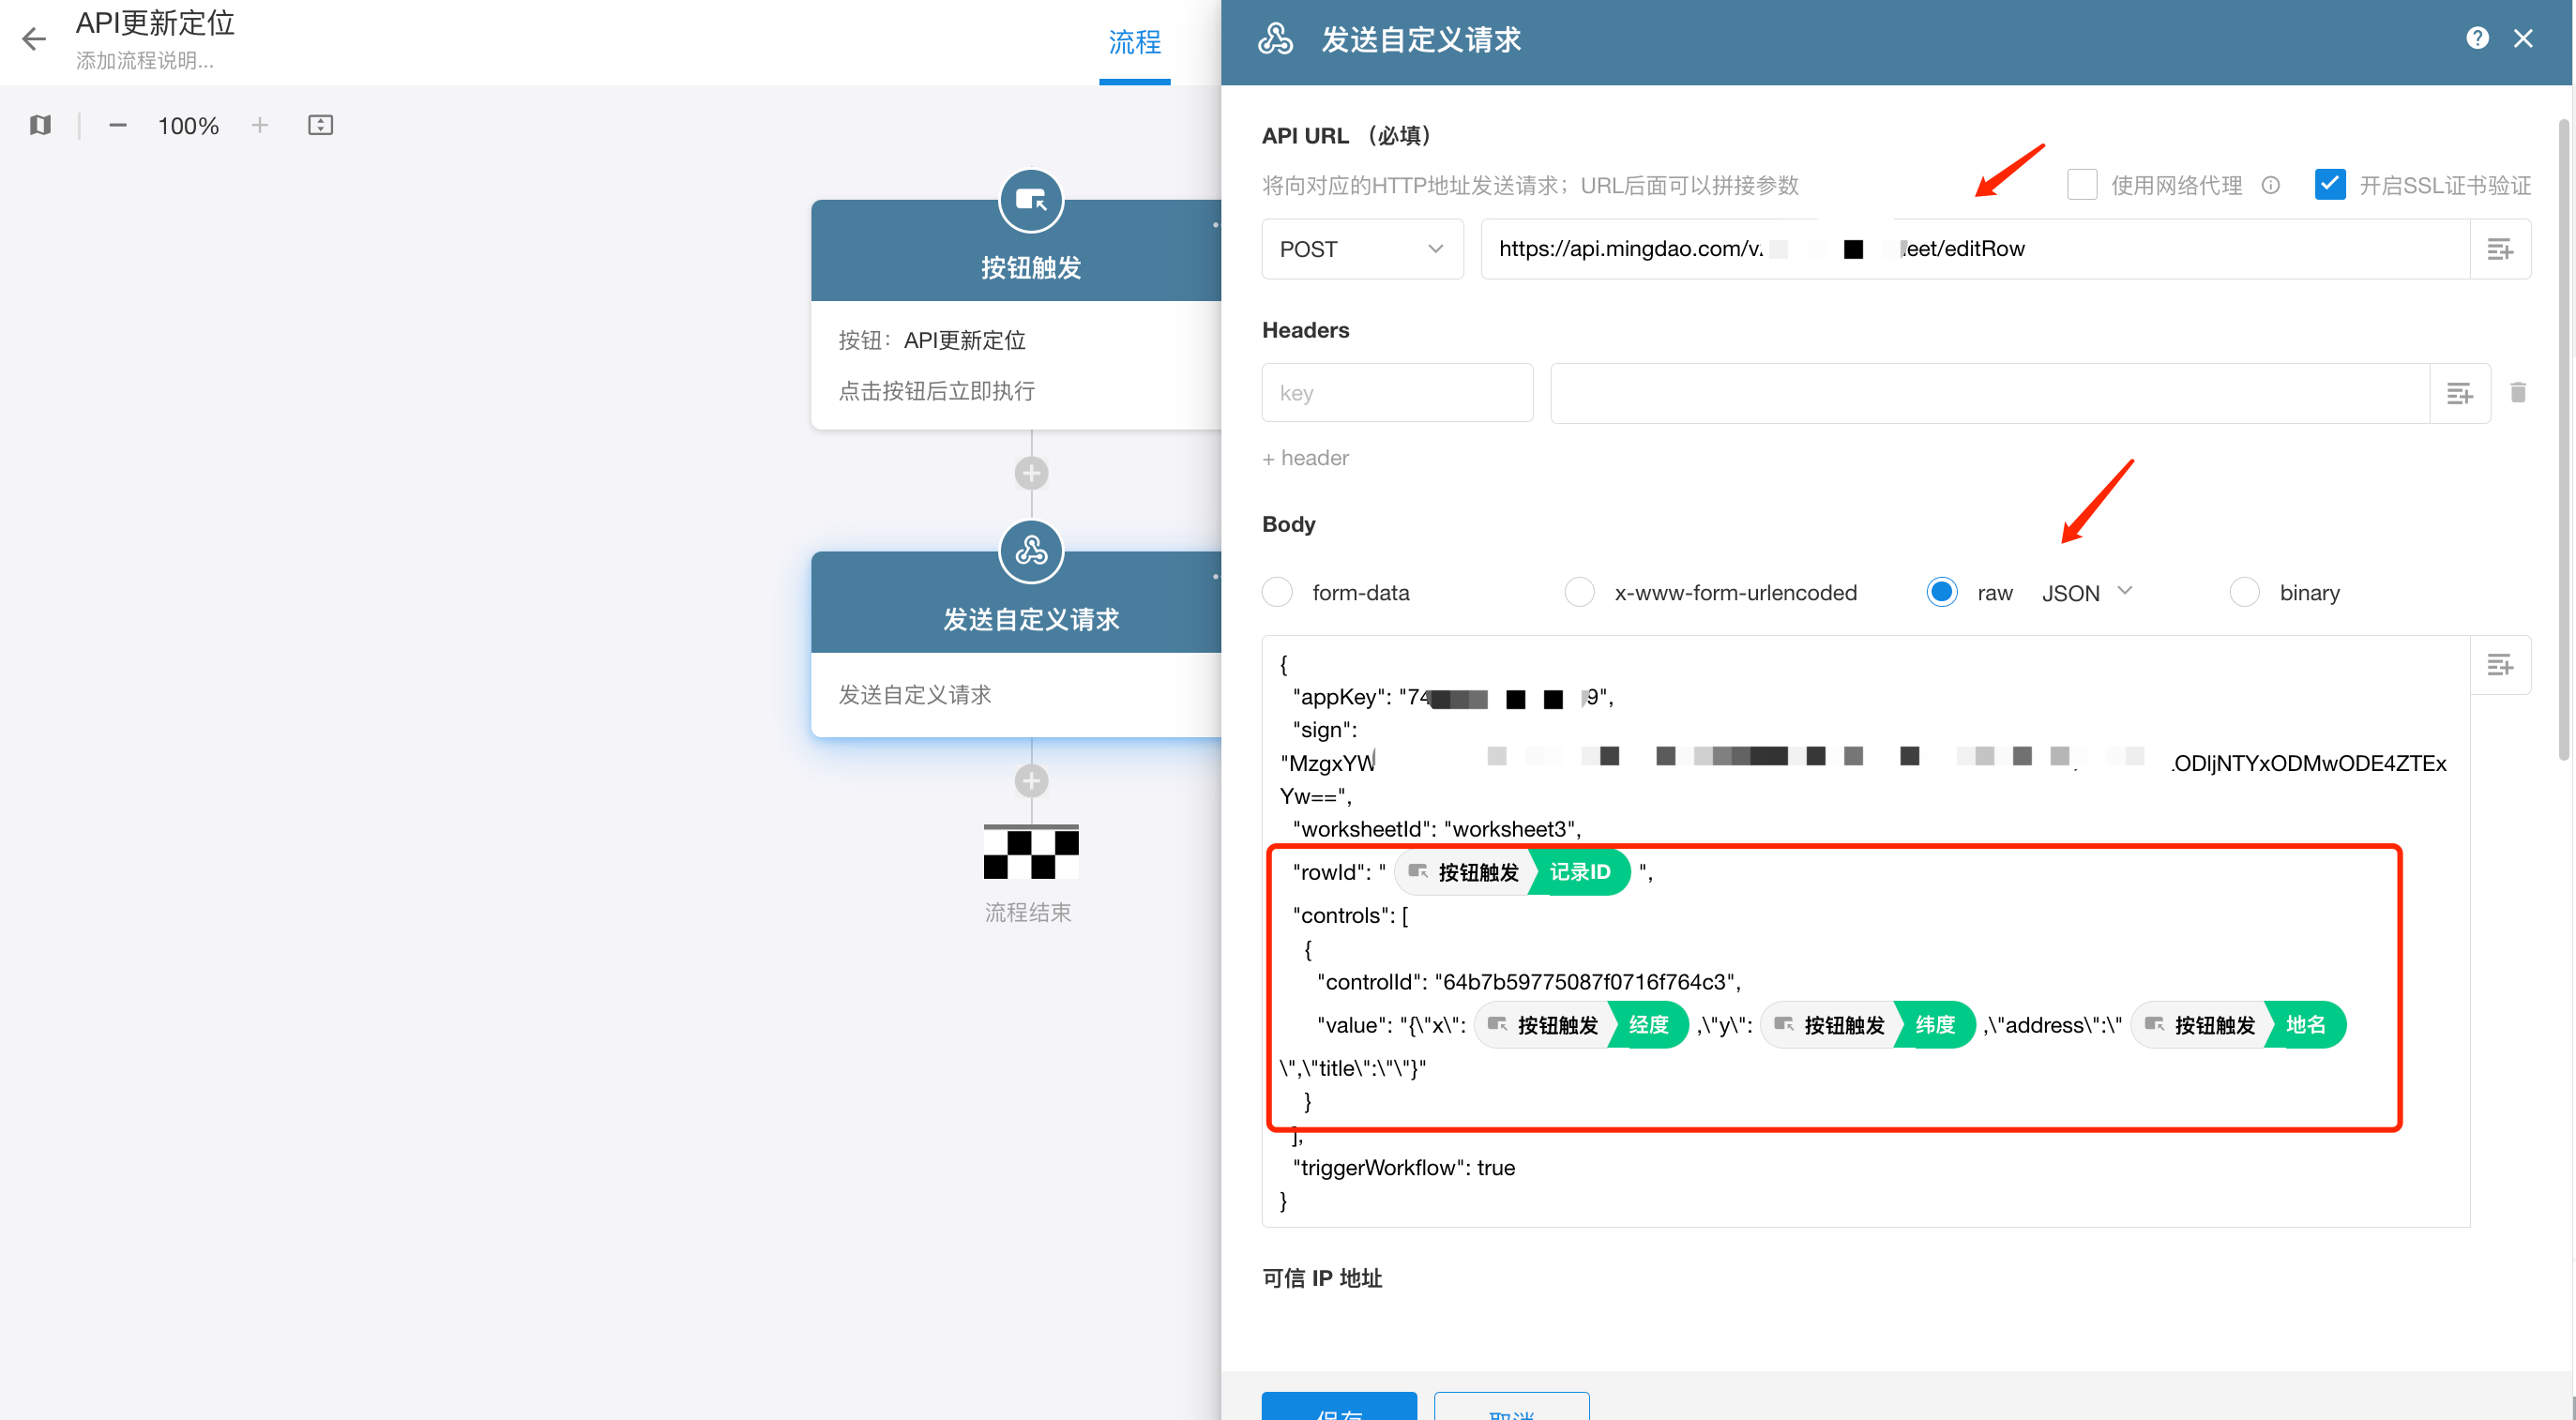
Task: Select the form-data radio button
Action: point(1277,592)
